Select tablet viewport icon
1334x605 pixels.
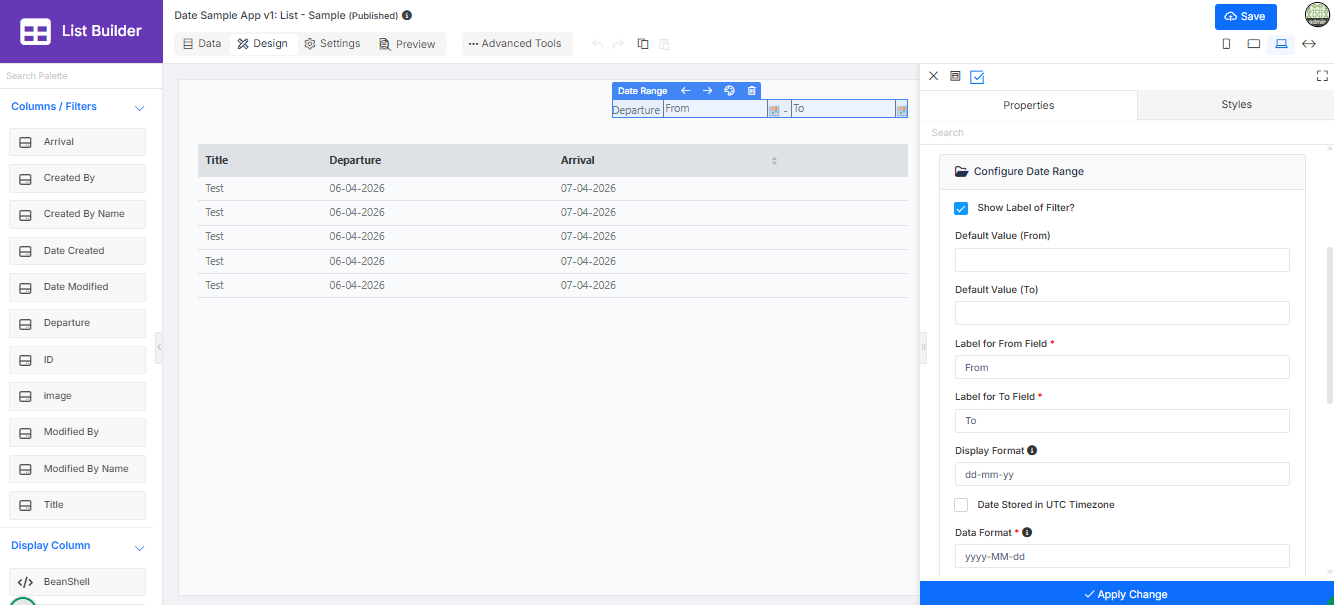[x=1253, y=44]
